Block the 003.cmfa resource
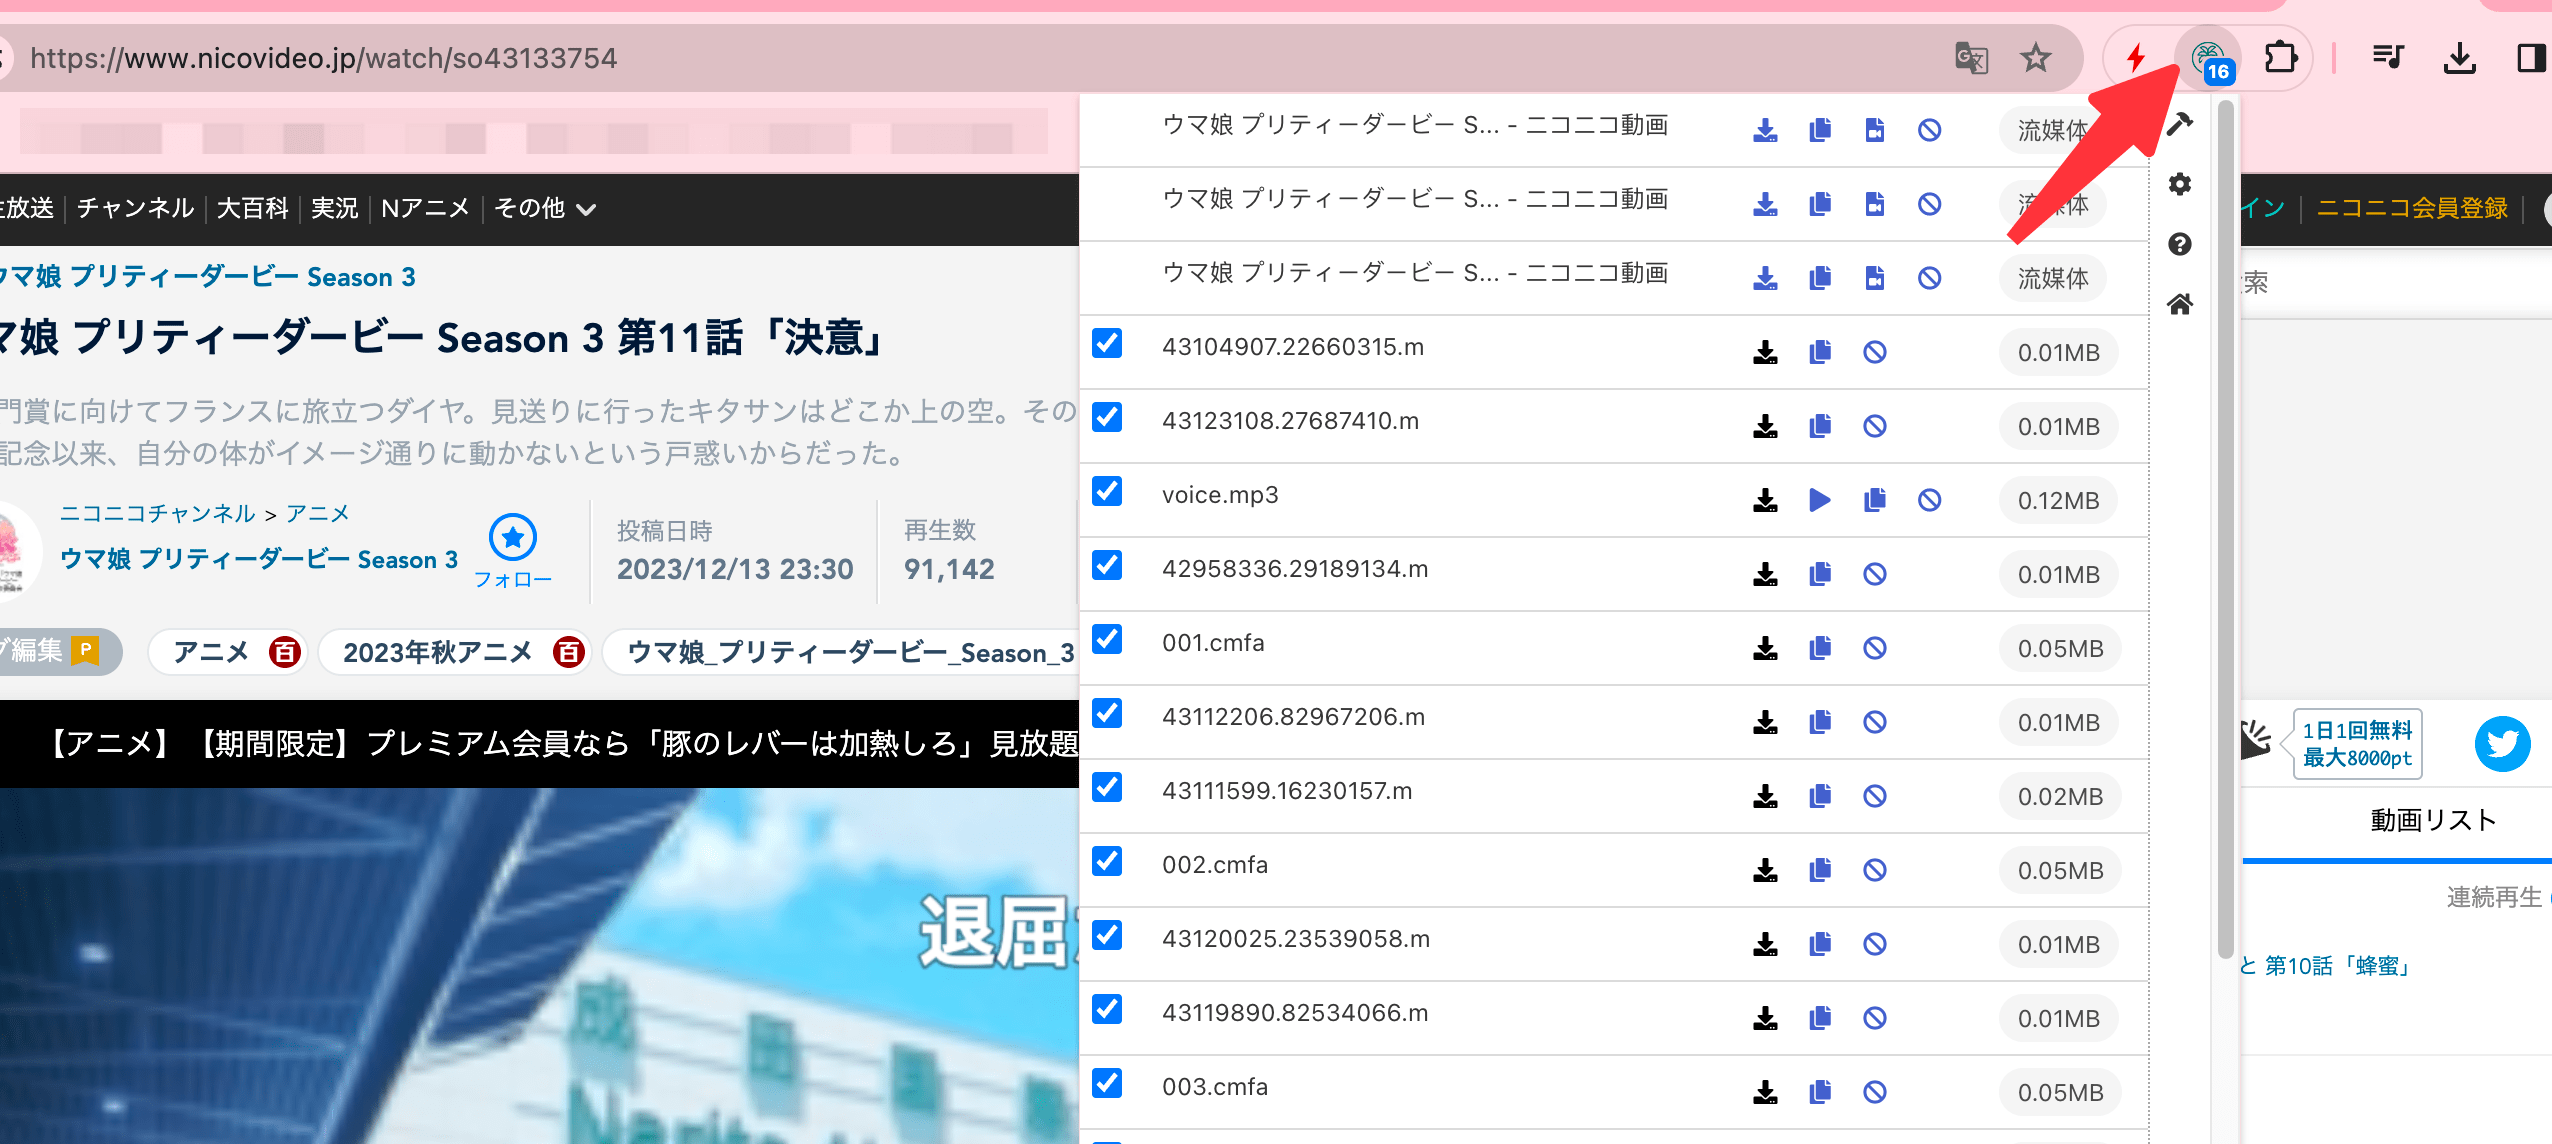The width and height of the screenshot is (2552, 1144). pyautogui.click(x=1875, y=1092)
